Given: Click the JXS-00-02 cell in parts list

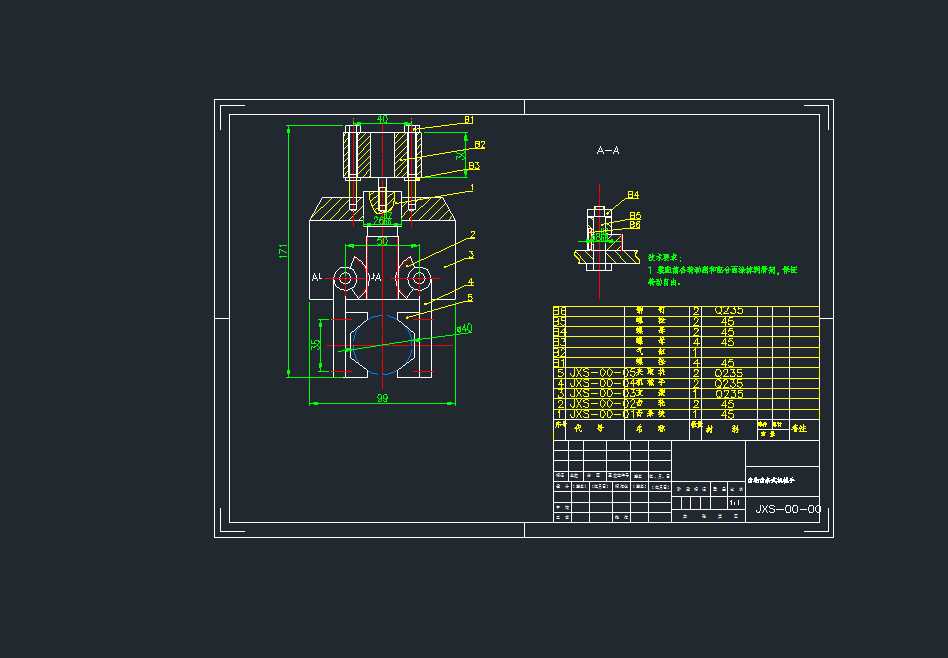Looking at the screenshot, I should click(x=602, y=404).
